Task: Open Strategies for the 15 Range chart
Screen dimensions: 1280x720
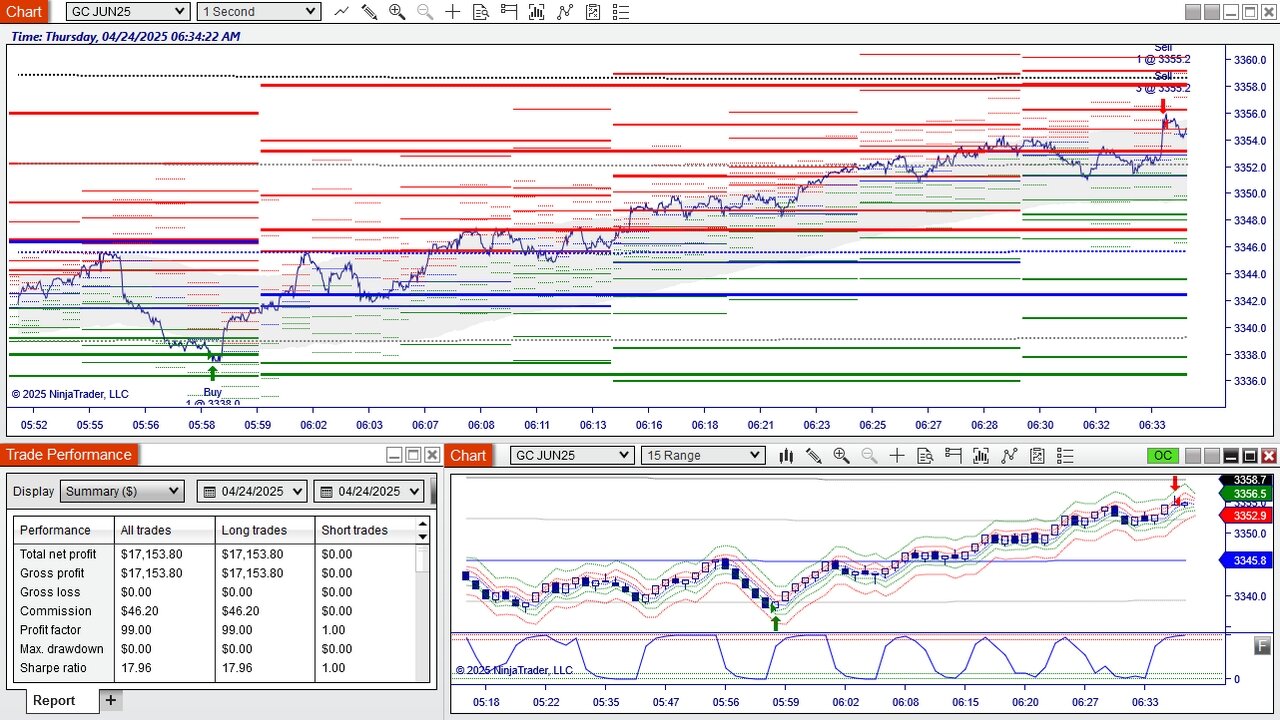Action: pos(1009,456)
